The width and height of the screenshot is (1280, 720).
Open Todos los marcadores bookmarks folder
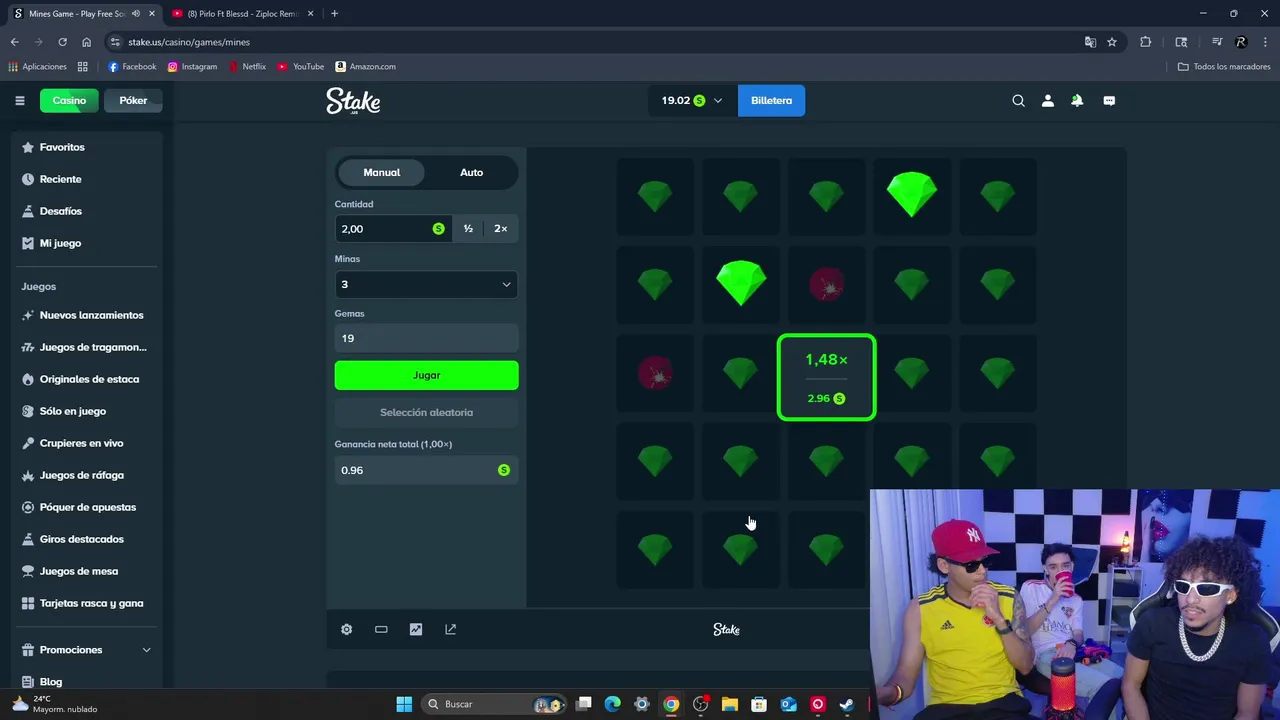[x=1223, y=66]
